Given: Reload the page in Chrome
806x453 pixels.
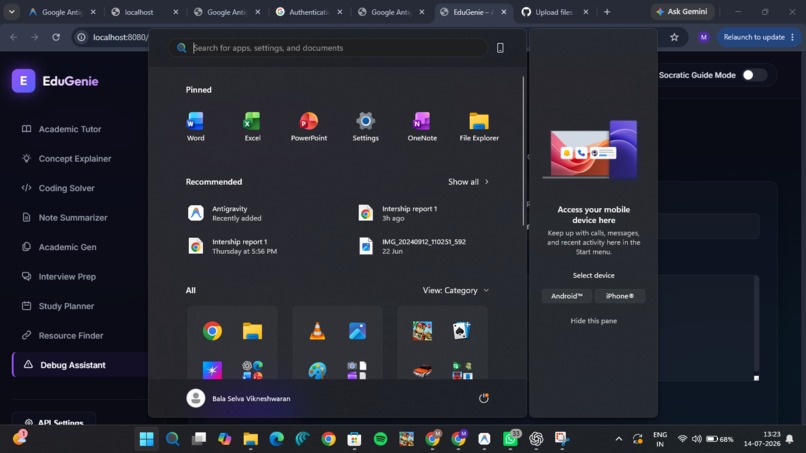Looking at the screenshot, I should (56, 37).
